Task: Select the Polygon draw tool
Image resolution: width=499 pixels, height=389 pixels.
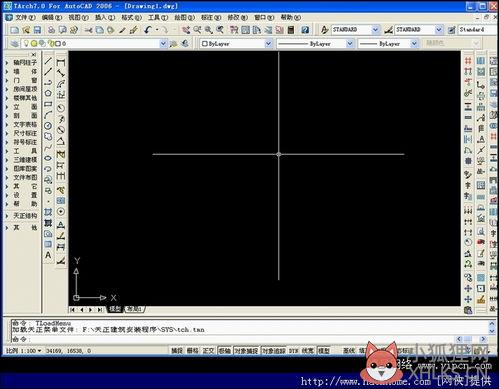Action: tap(48, 93)
